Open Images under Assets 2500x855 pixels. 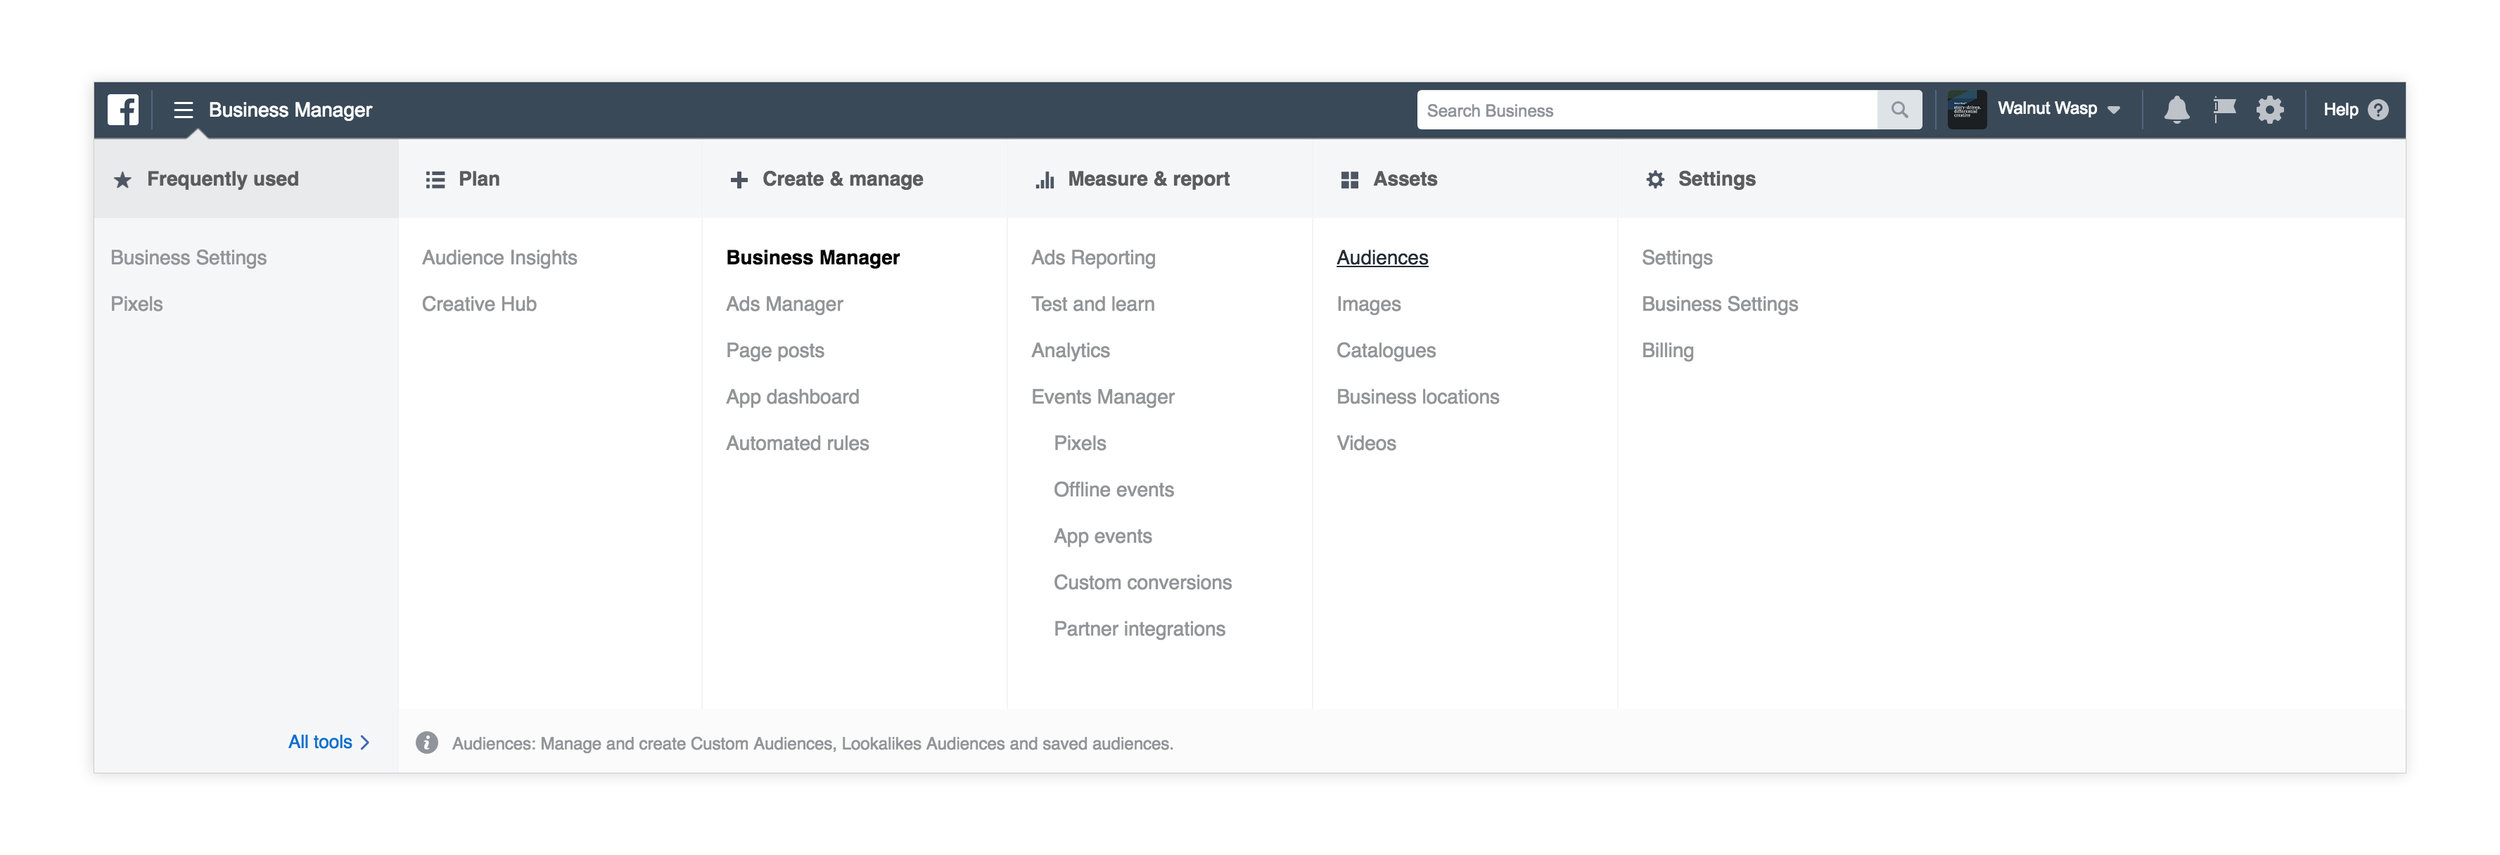click(1368, 304)
